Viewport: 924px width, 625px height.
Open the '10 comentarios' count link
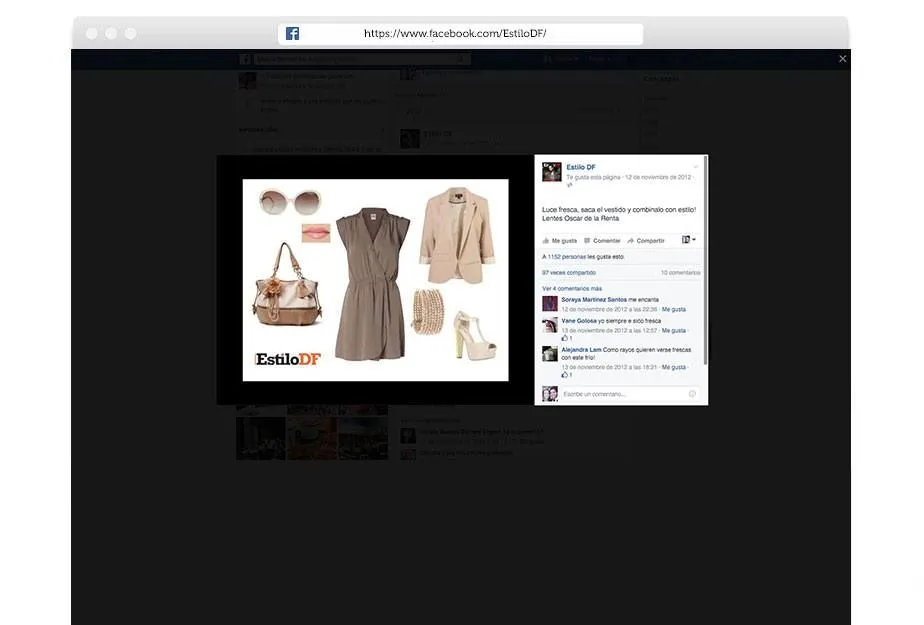(681, 273)
